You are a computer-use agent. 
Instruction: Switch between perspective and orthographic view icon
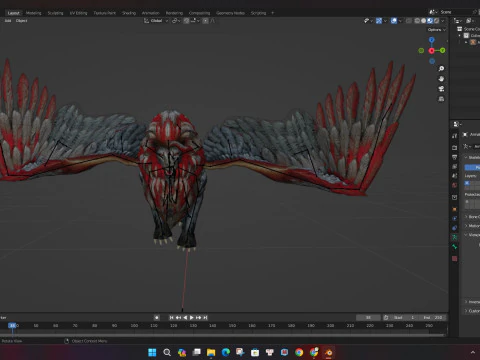coord(441,99)
